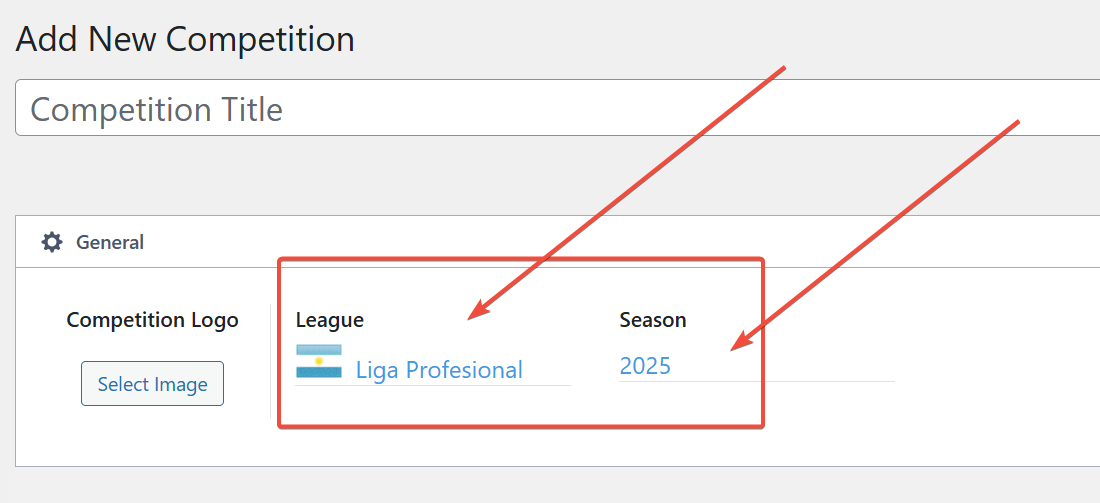Screen dimensions: 1100x503
Task: Click the Season field label
Action: [652, 321]
